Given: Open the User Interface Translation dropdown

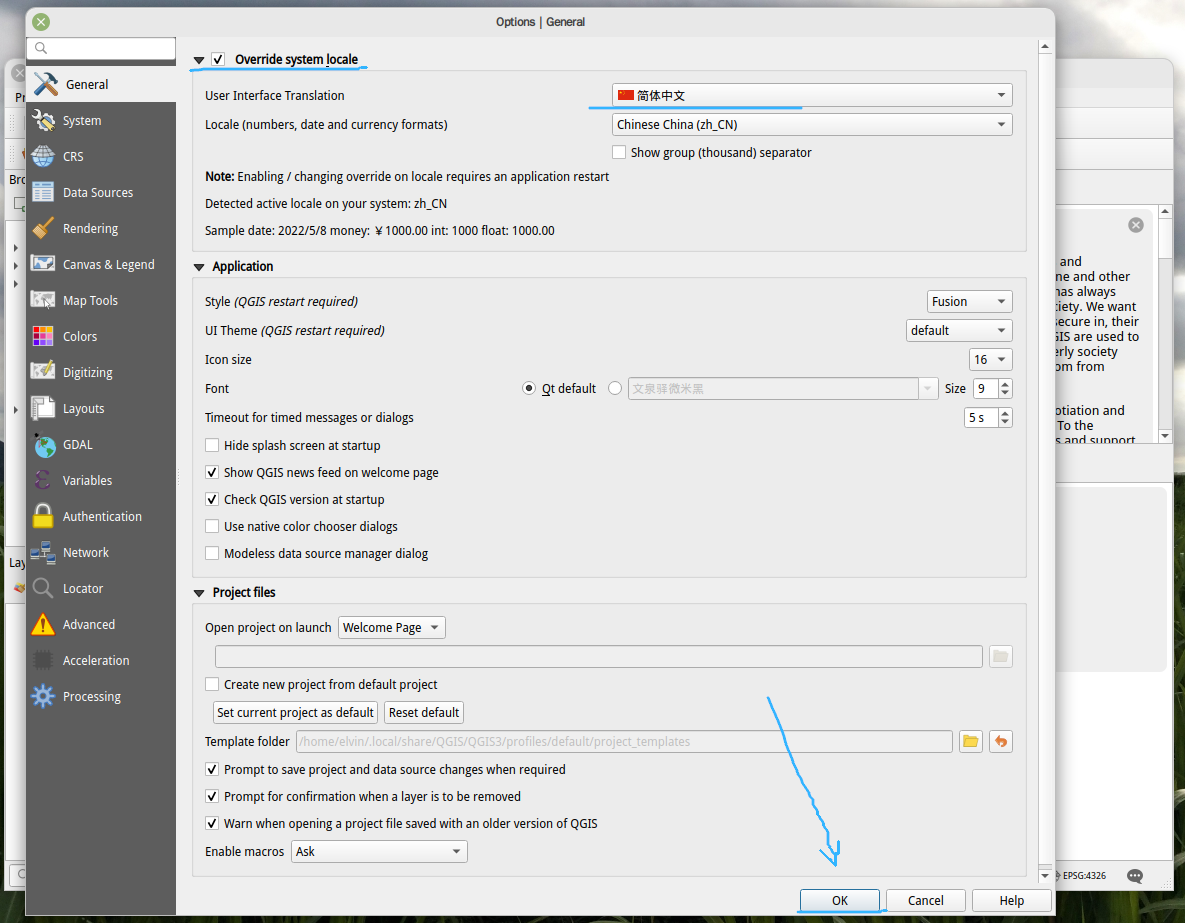Looking at the screenshot, I should tap(812, 95).
